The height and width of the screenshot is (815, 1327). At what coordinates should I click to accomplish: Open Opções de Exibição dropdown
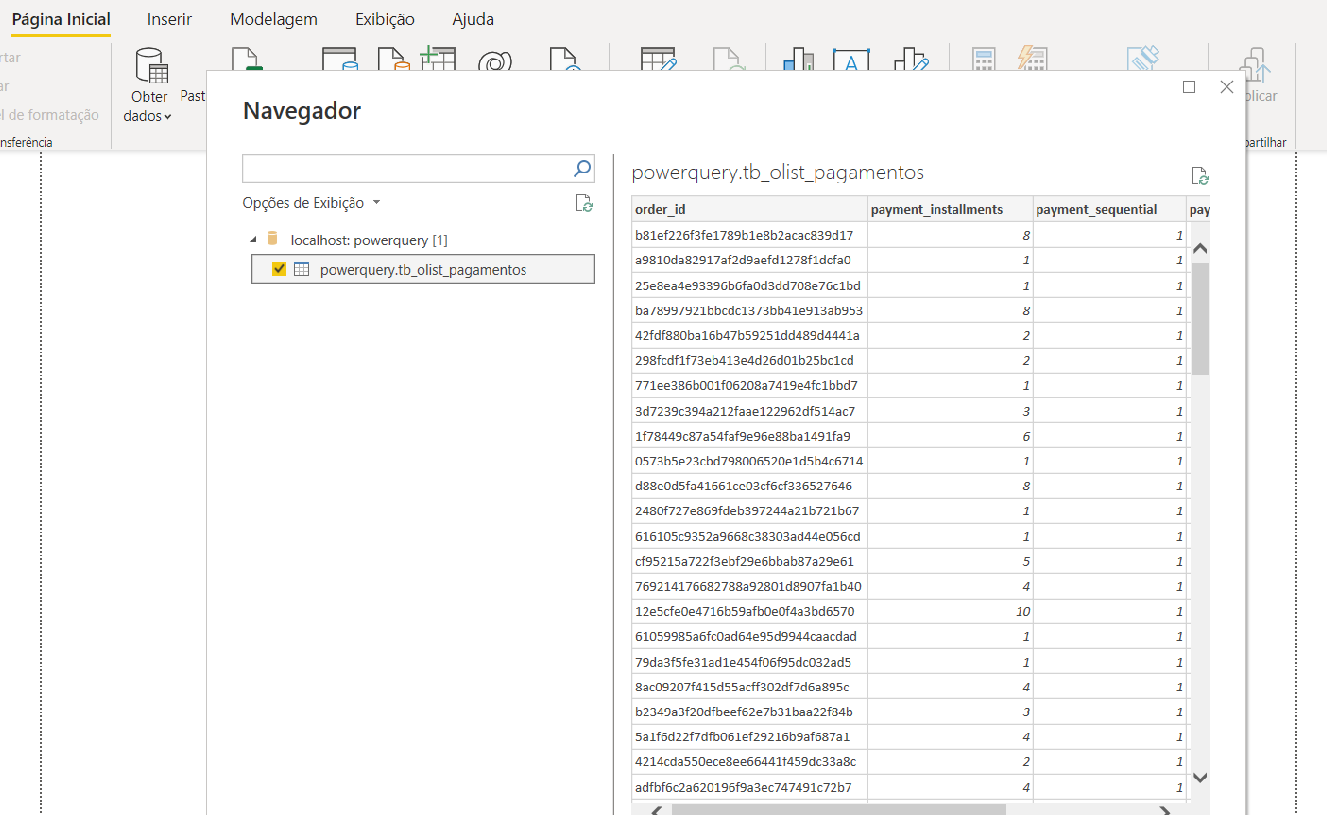point(312,203)
